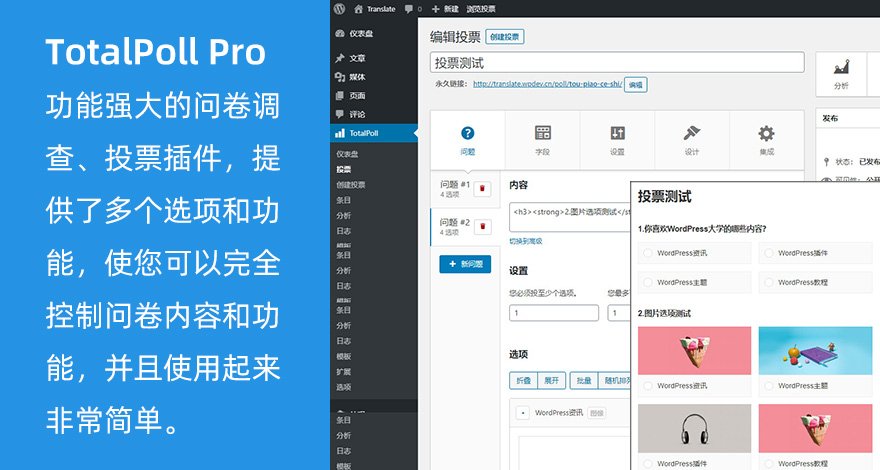Switch to the 集成 tab with gear icon
Screen dimensions: 880x470
coord(767,140)
